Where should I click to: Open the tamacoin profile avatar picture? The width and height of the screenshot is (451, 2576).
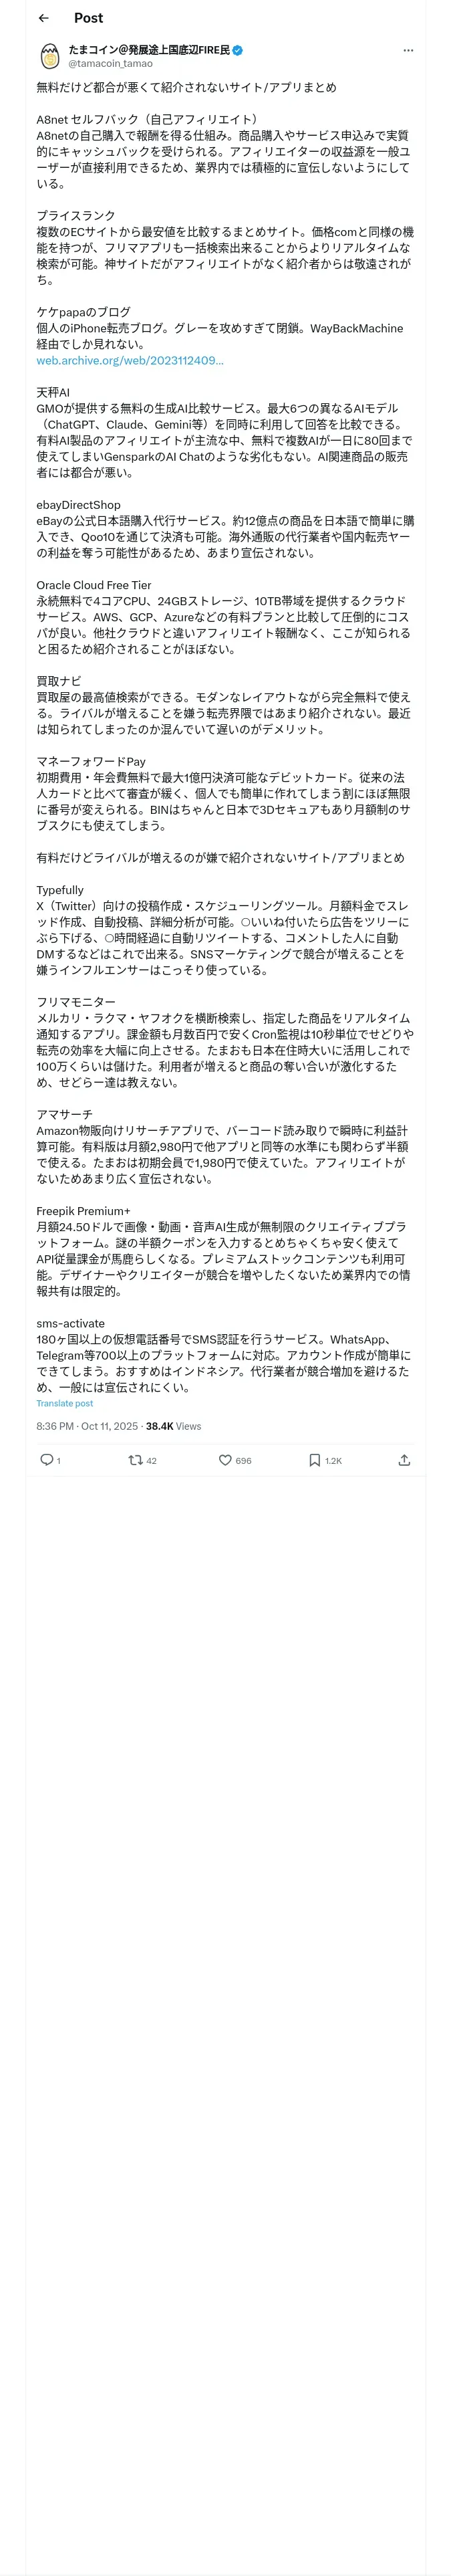pos(49,56)
